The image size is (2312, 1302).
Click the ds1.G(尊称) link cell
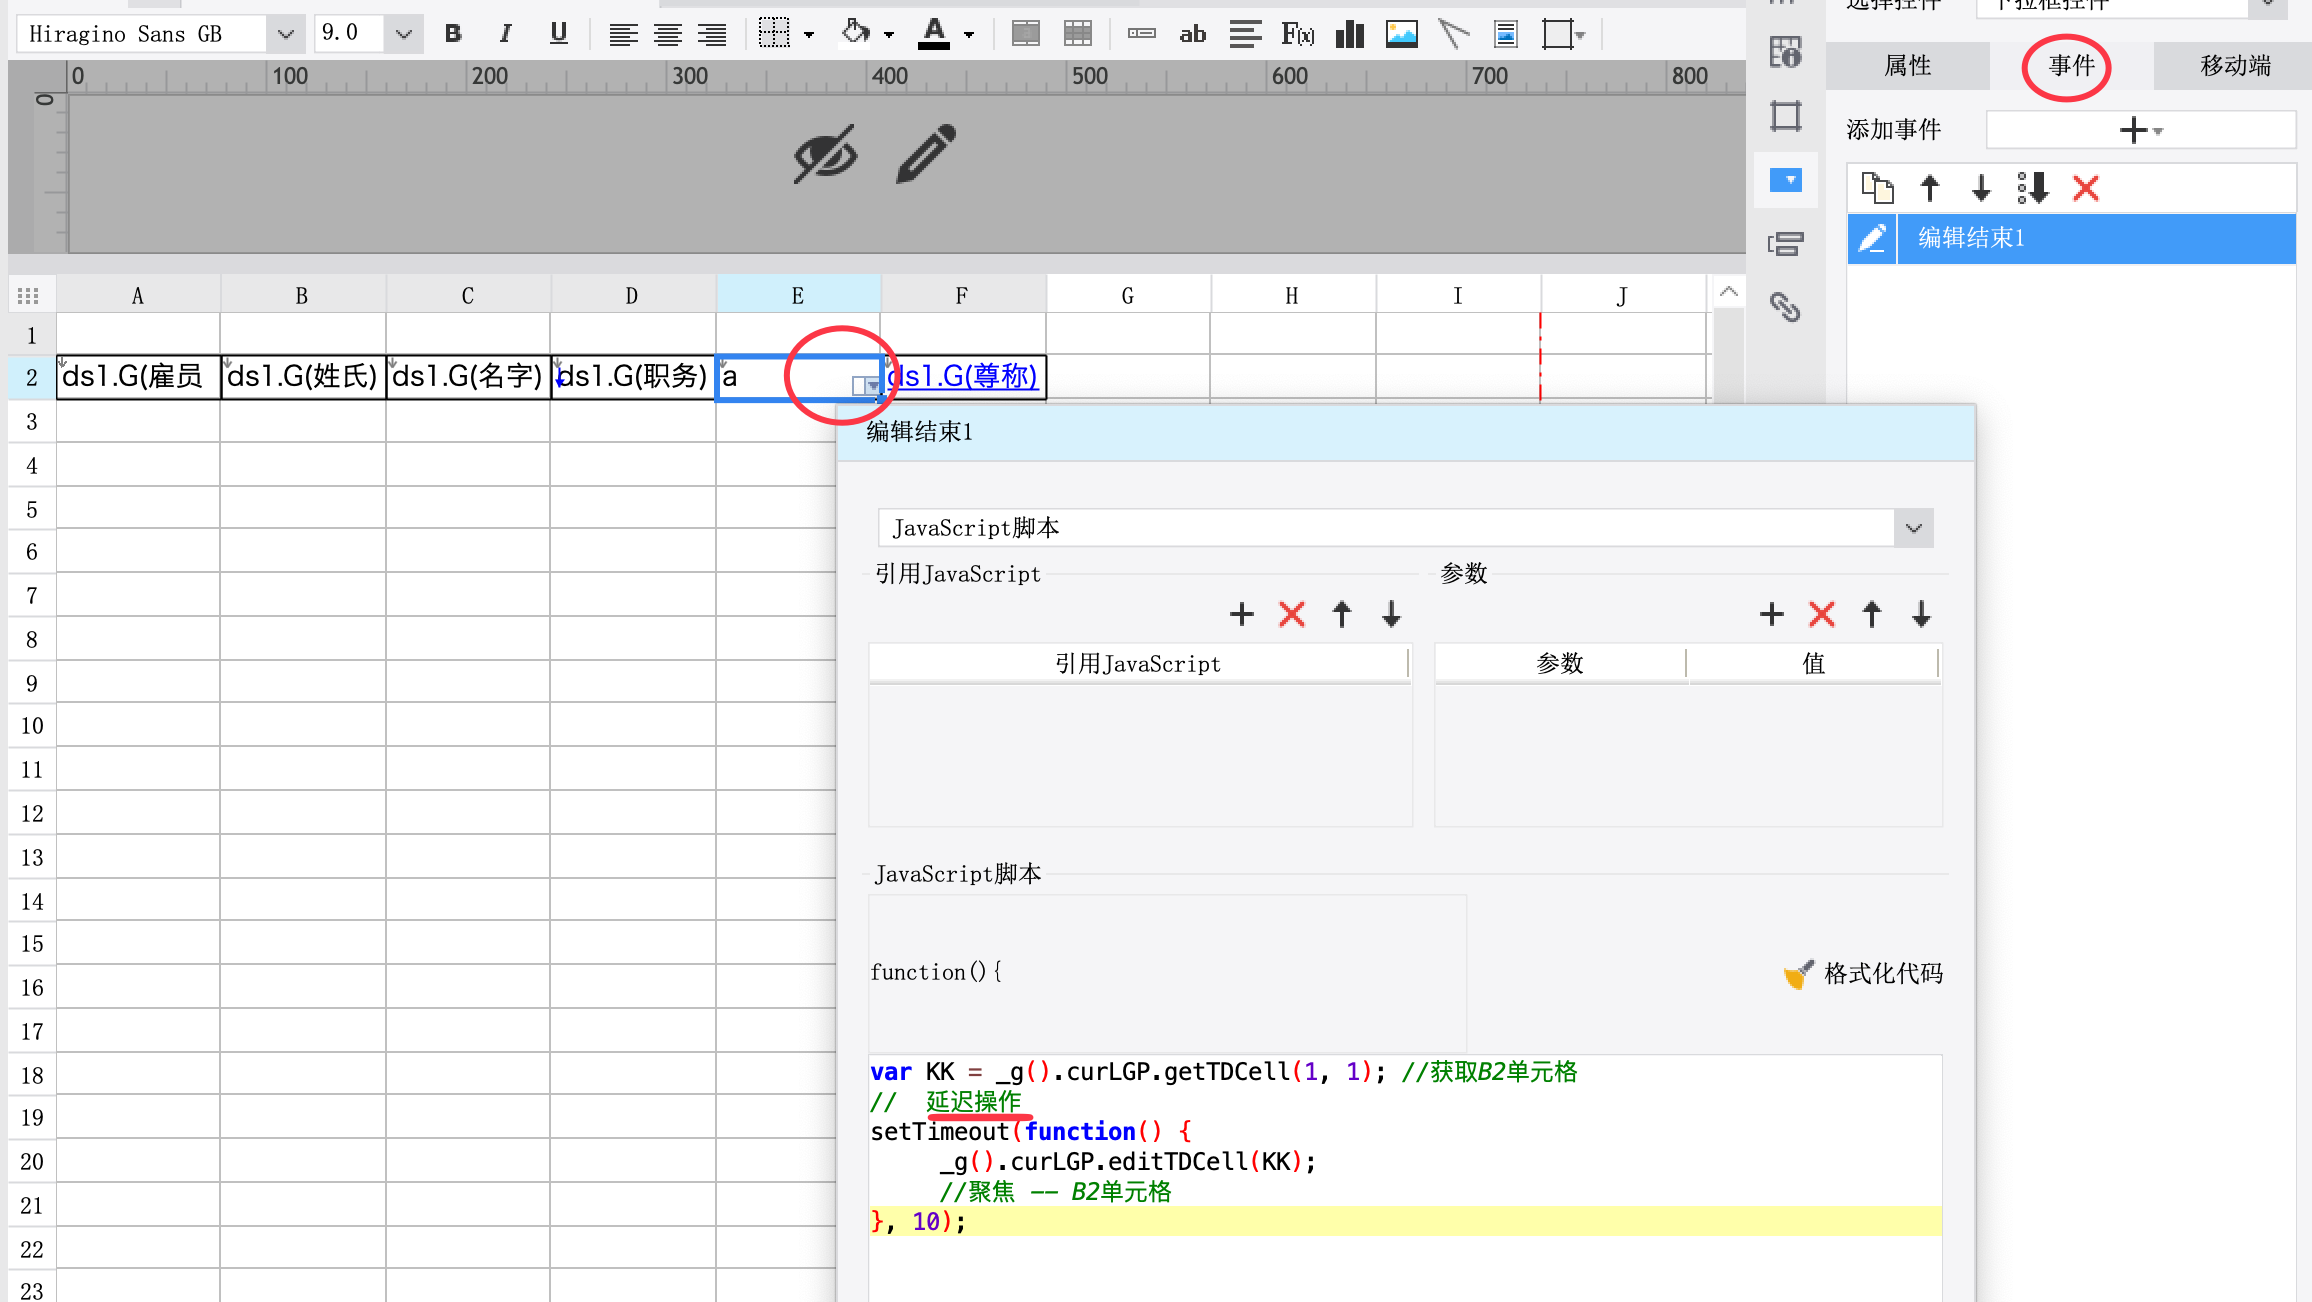[962, 376]
